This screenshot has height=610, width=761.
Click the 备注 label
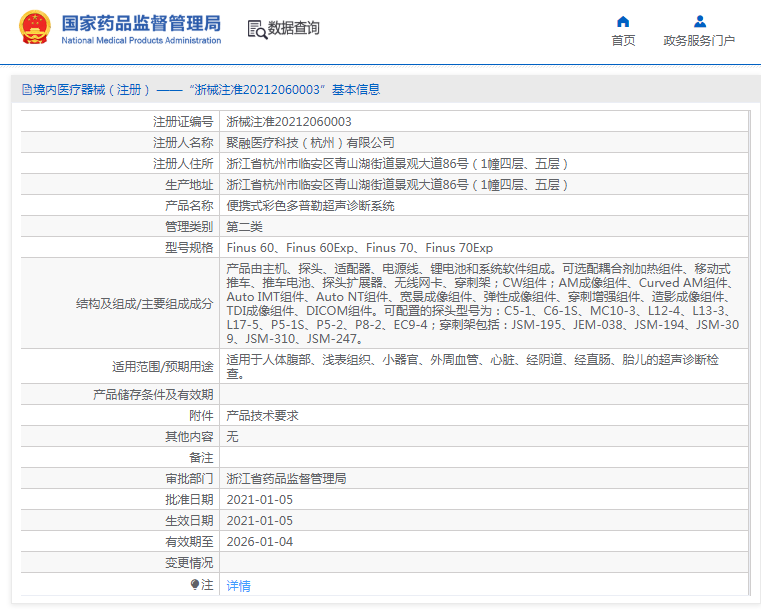[x=201, y=458]
